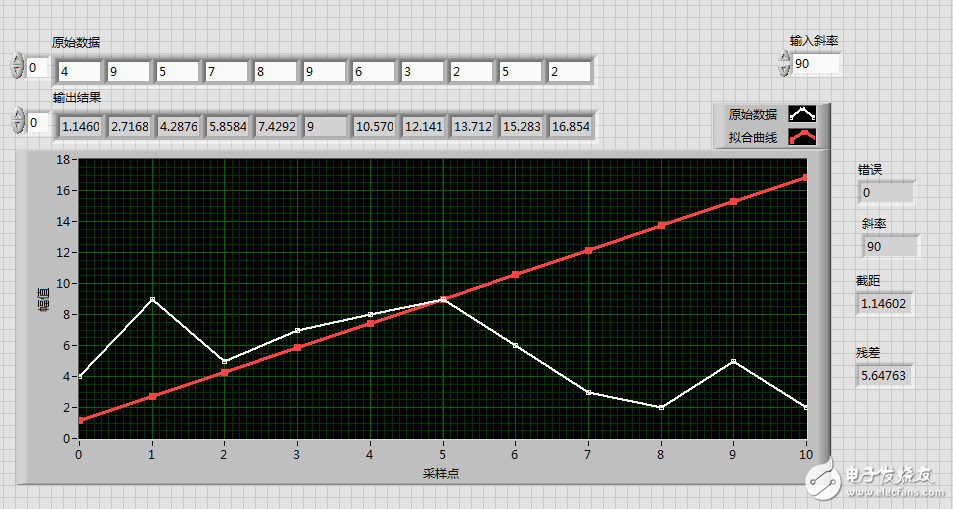Viewport: 953px width, 509px height.
Task: Click the 输出结果 cell showing 9
Action: point(325,126)
